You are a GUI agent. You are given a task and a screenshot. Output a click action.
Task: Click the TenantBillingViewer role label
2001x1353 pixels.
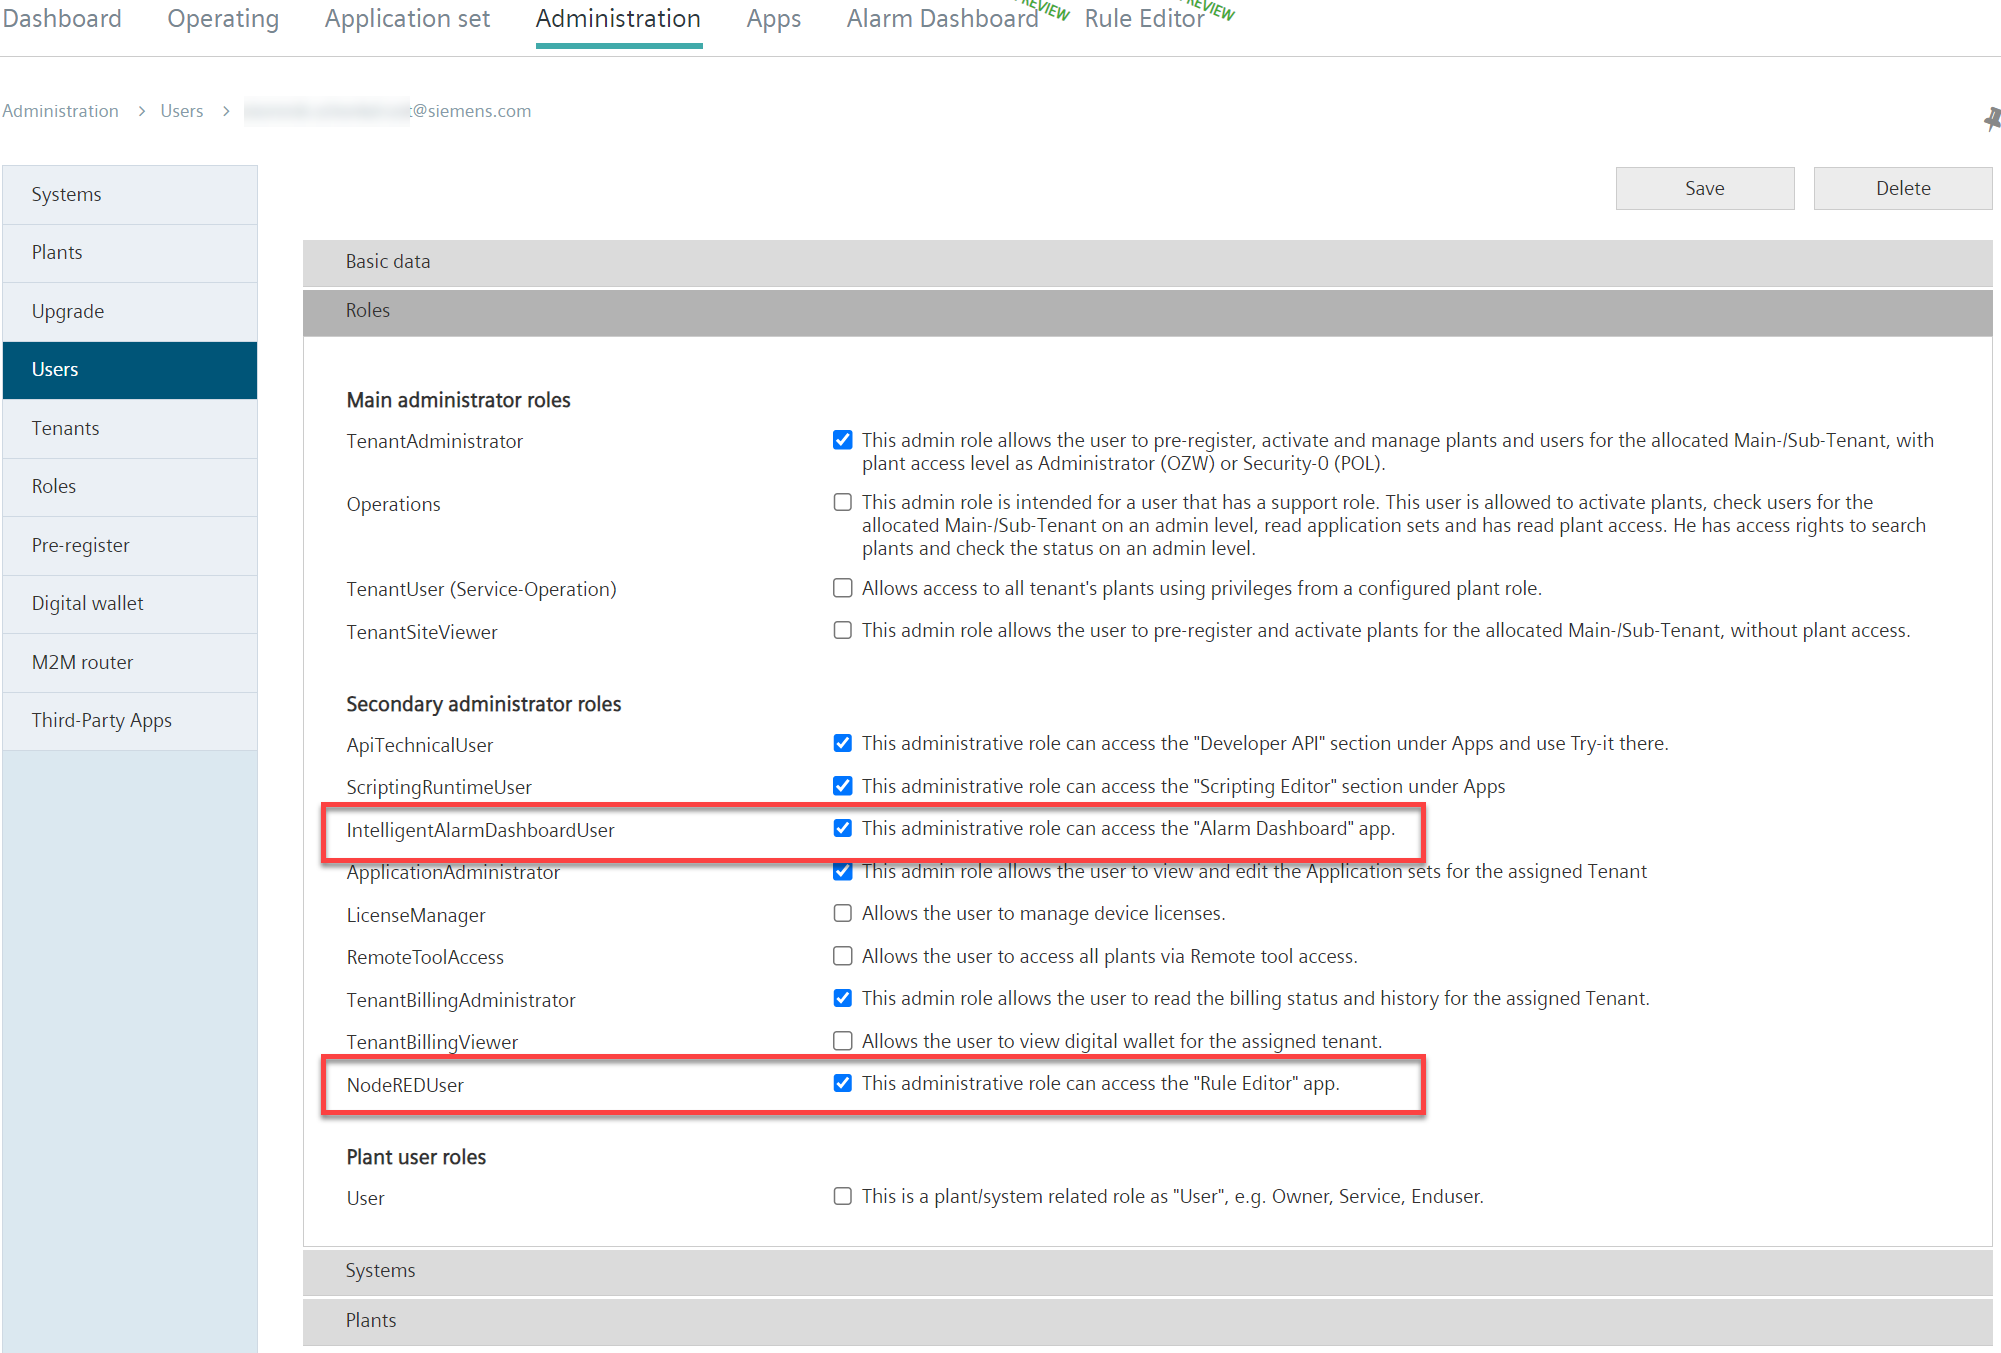(432, 1042)
